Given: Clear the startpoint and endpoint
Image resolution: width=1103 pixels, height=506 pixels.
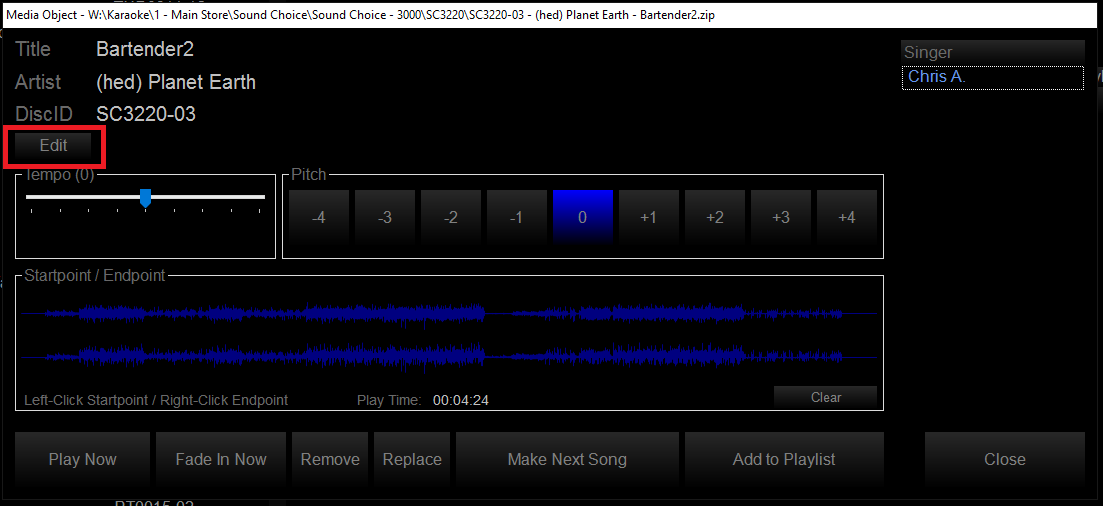Looking at the screenshot, I should coord(825,397).
